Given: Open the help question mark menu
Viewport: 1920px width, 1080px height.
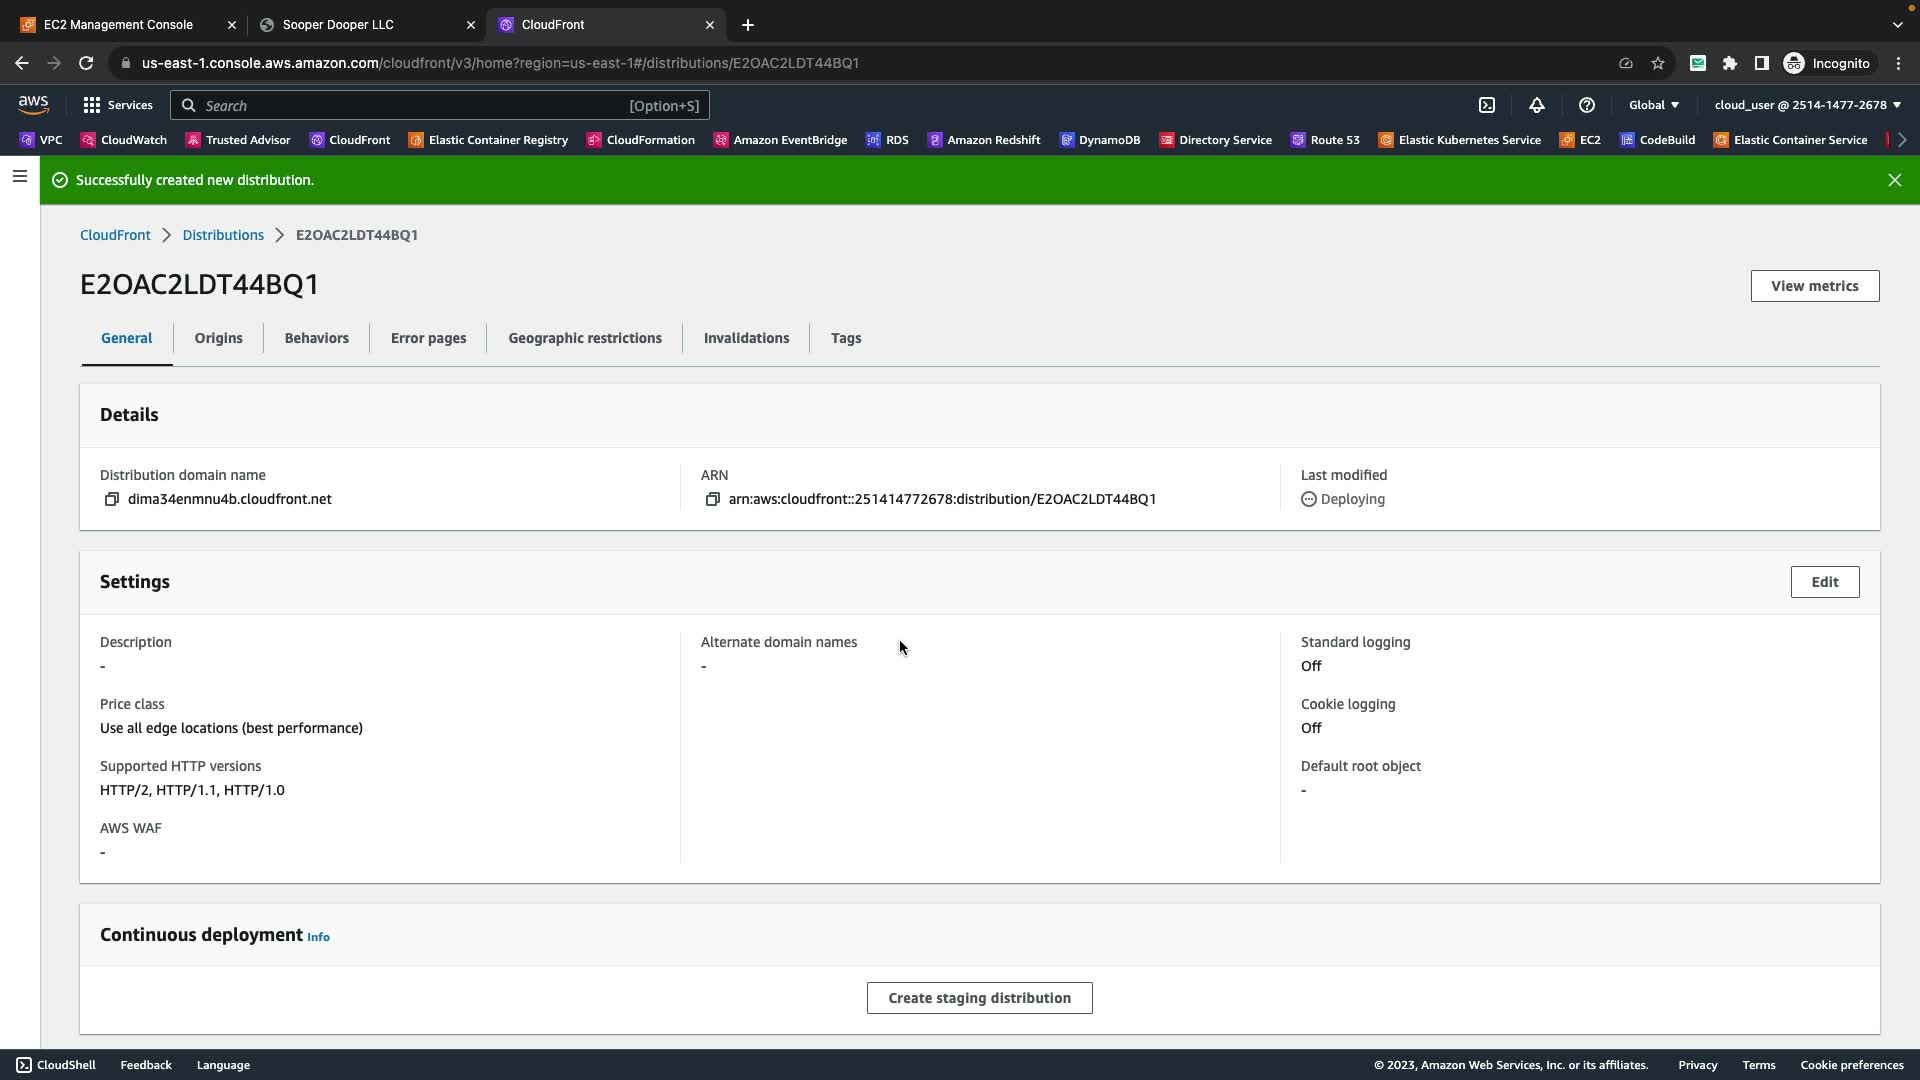Looking at the screenshot, I should (1587, 105).
